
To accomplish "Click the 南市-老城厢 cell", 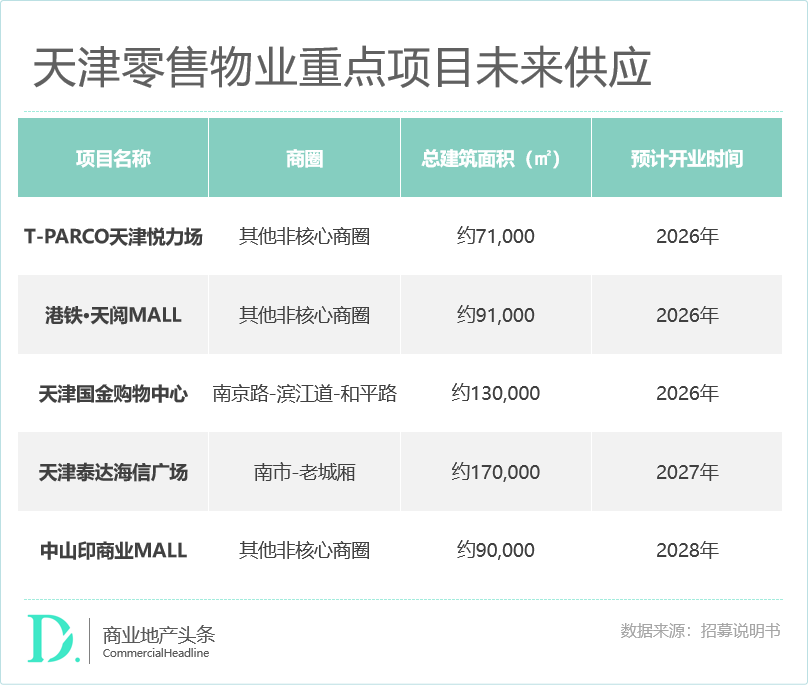I will (305, 472).
